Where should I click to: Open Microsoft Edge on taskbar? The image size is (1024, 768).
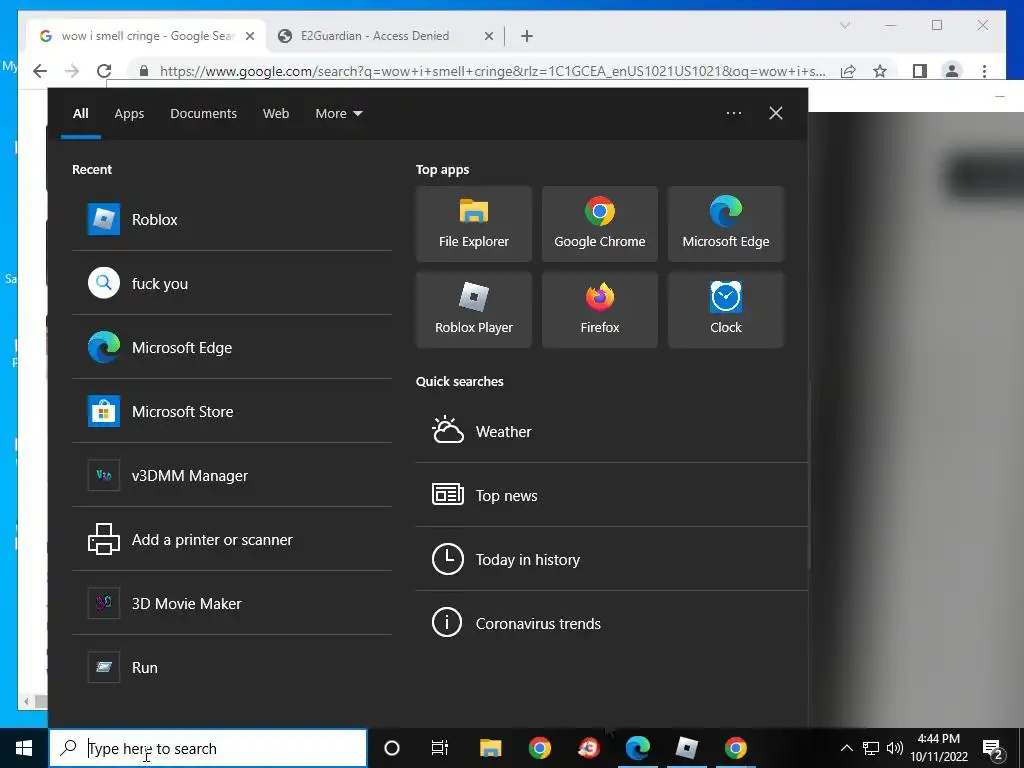tap(637, 748)
